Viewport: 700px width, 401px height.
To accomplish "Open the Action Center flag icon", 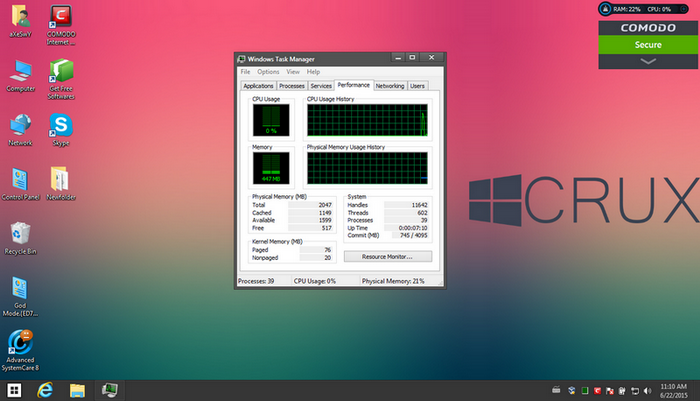I will 609,391.
